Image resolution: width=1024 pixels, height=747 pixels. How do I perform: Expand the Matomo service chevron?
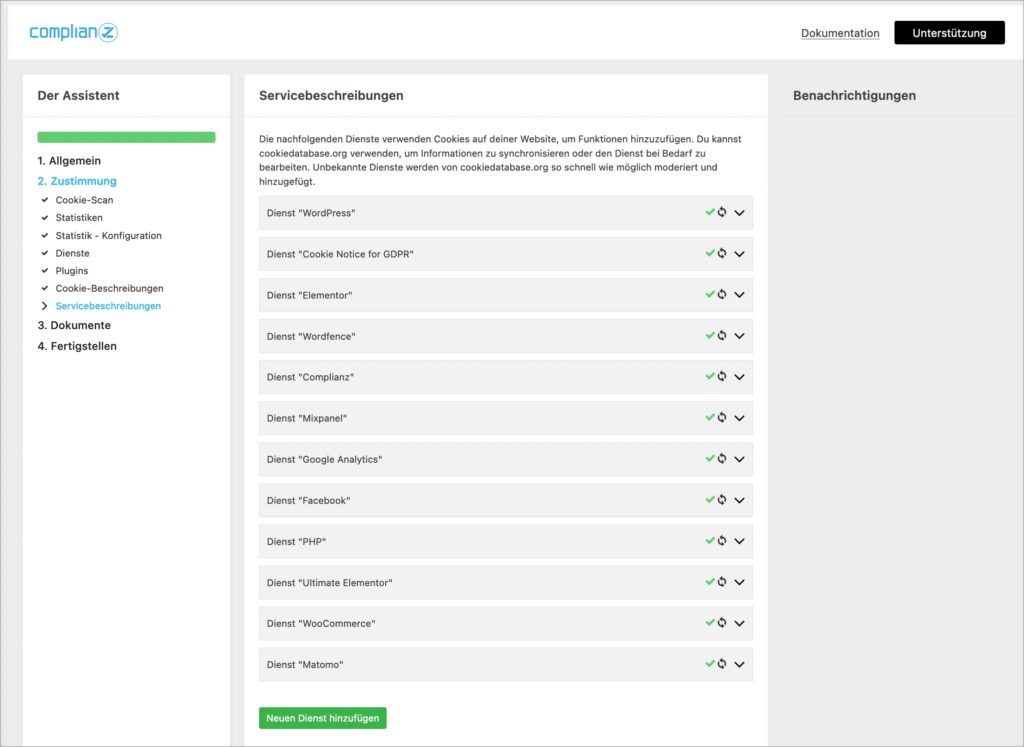point(739,664)
